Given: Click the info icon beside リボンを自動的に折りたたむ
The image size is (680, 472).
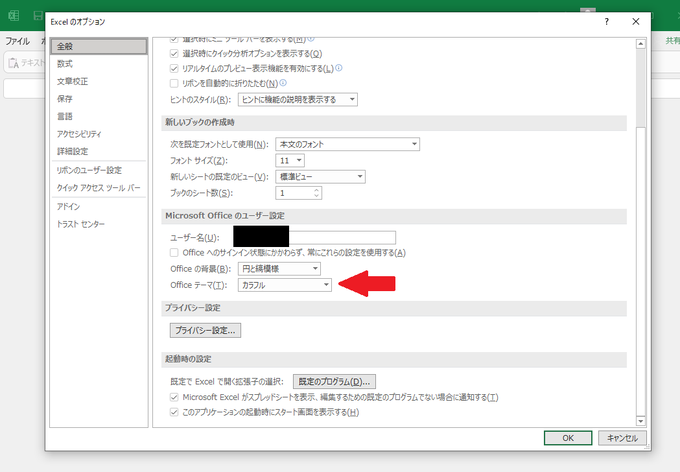Looking at the screenshot, I should point(283,82).
